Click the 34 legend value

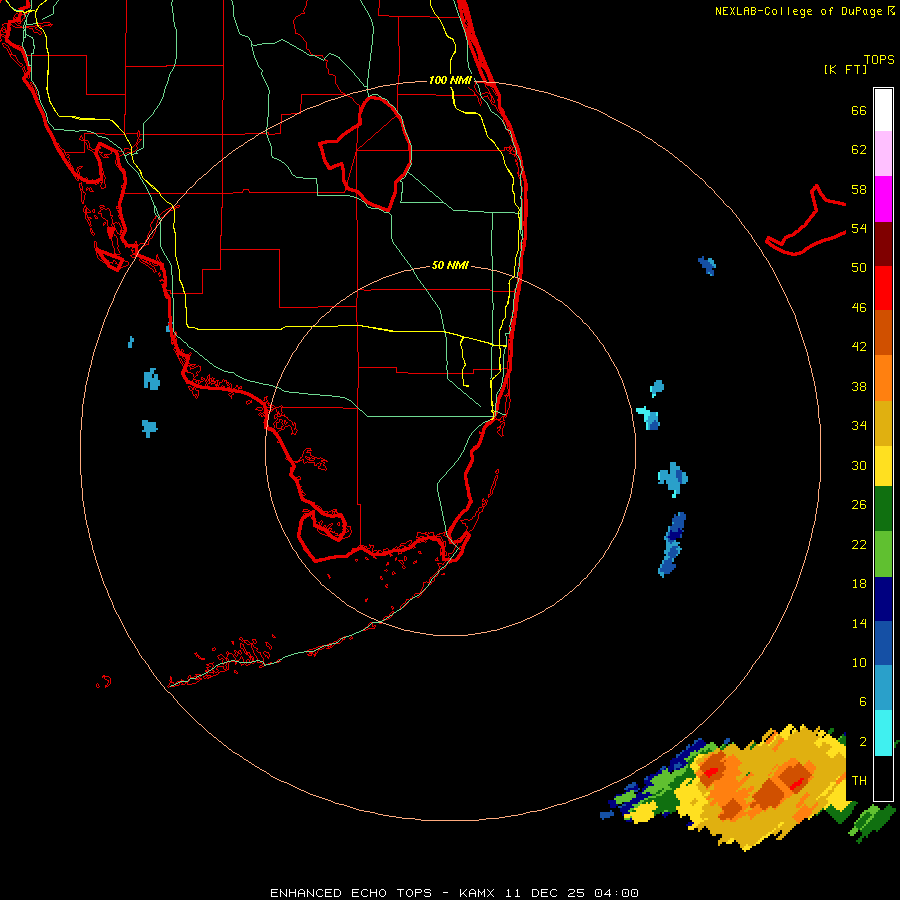coord(859,425)
